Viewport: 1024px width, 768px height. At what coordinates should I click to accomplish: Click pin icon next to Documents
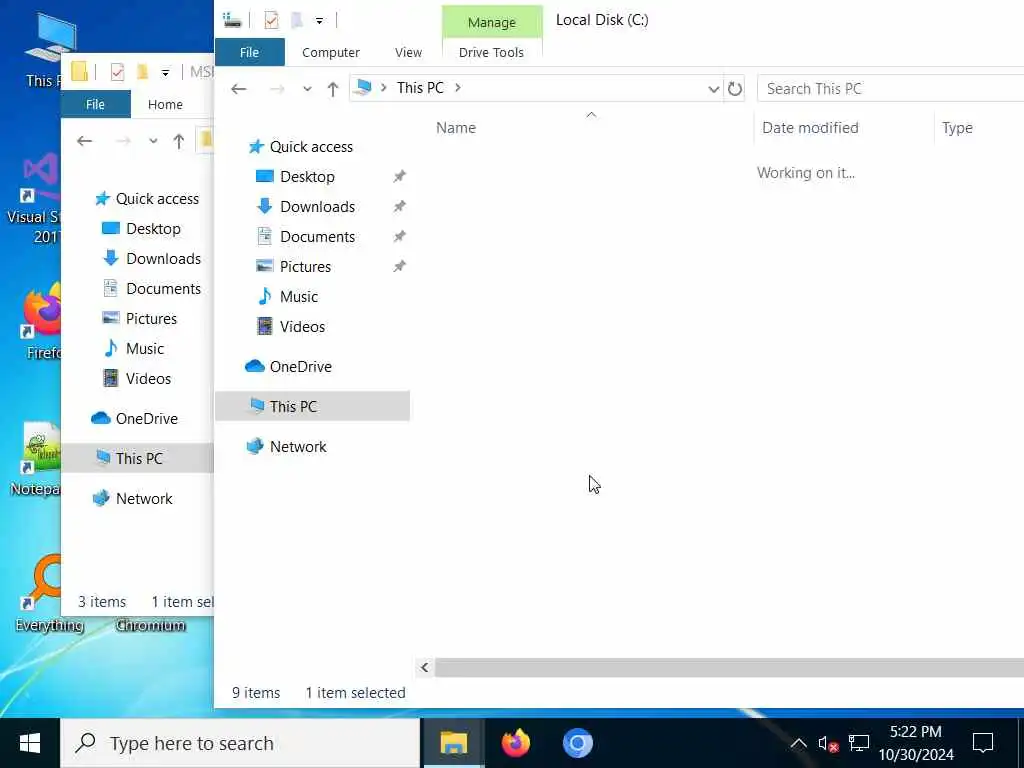coord(399,236)
